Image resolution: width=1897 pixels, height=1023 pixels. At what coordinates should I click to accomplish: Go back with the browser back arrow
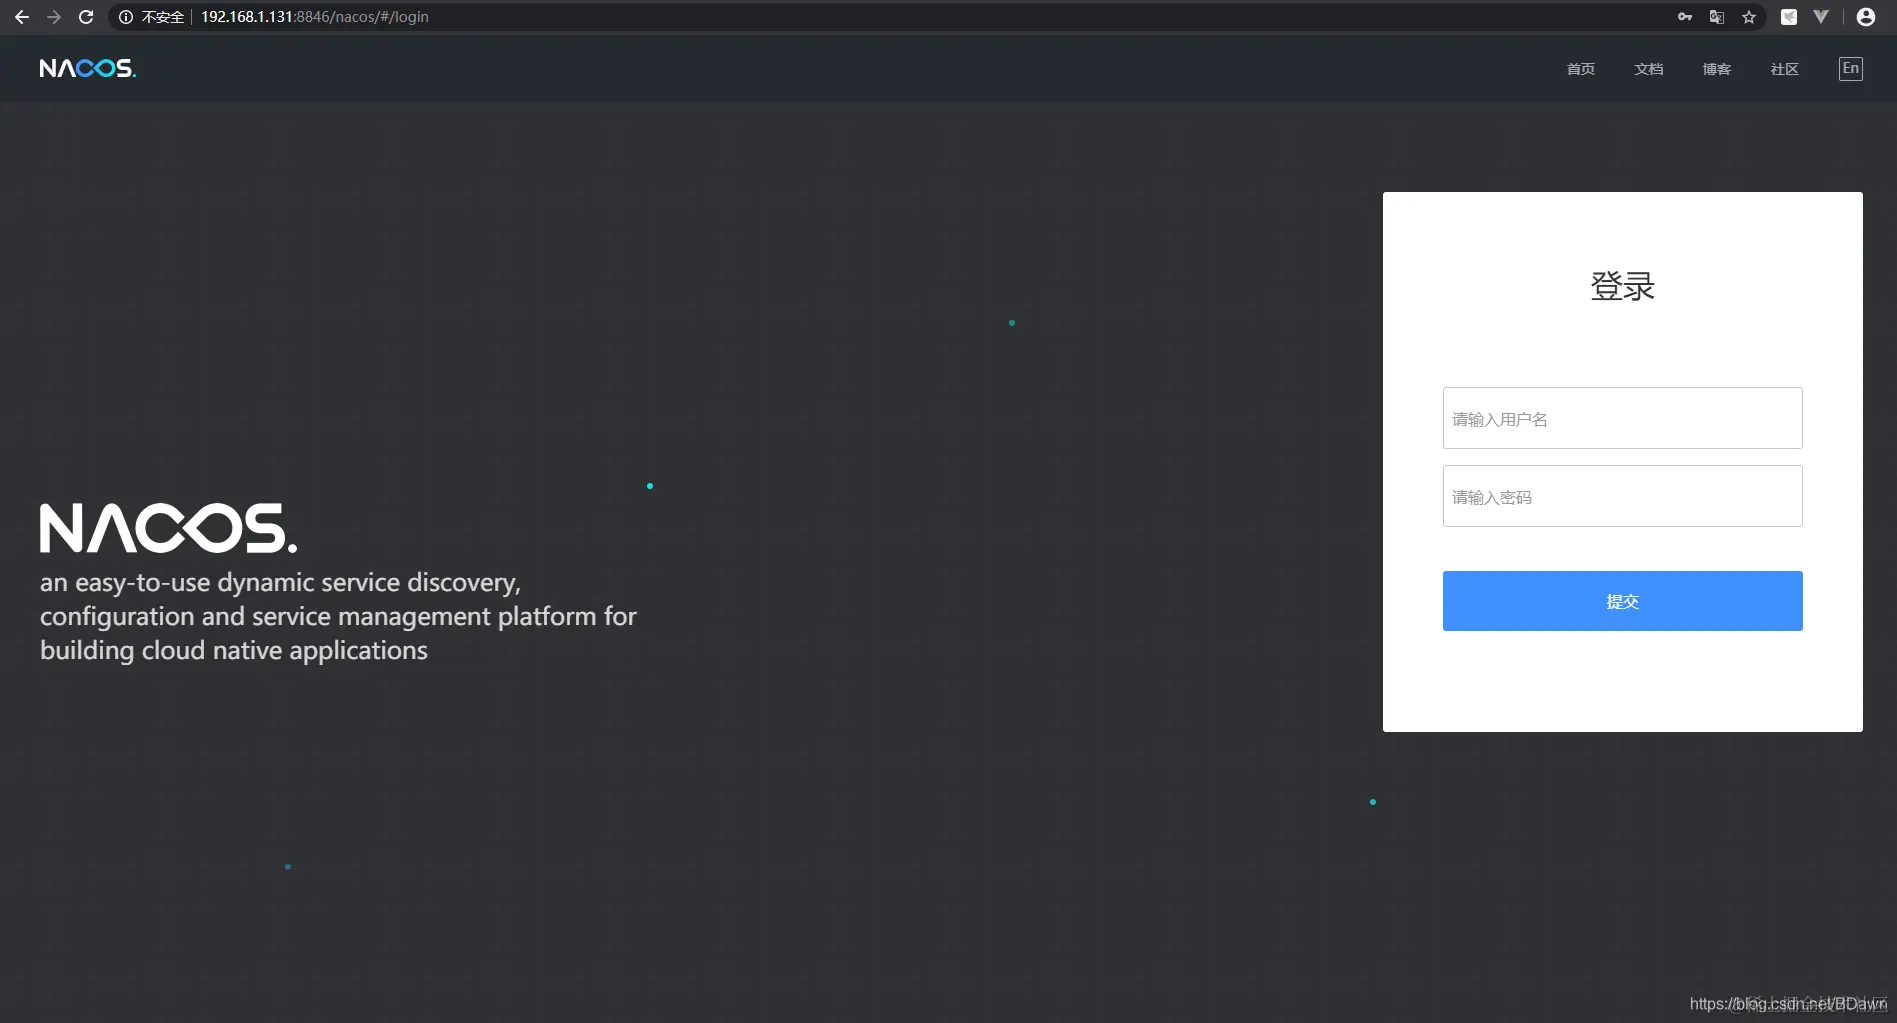22,17
